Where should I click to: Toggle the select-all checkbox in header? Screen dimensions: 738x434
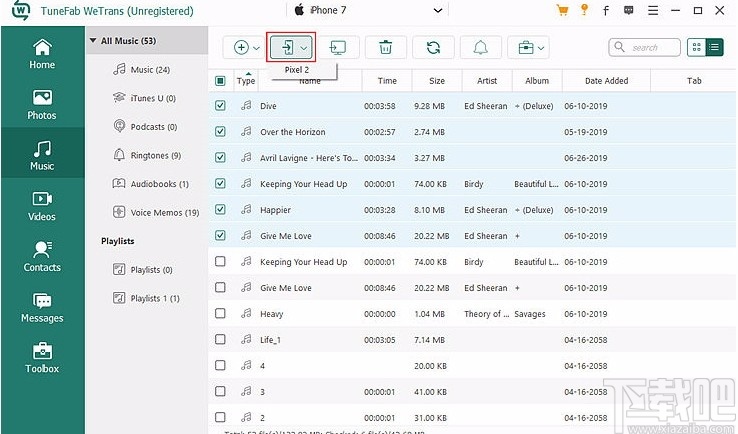(220, 80)
